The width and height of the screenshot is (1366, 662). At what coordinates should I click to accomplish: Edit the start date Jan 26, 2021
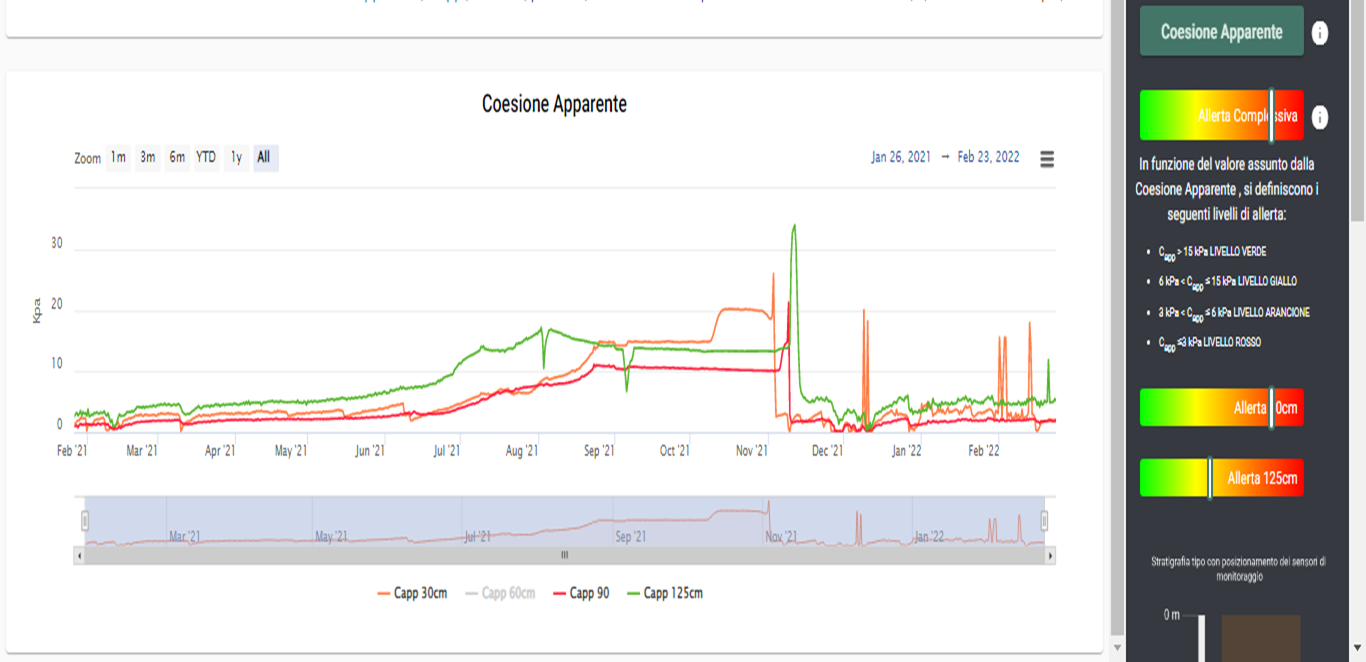900,157
